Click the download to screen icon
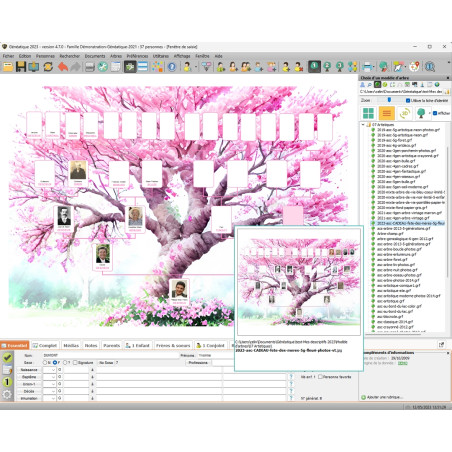 tap(34, 67)
